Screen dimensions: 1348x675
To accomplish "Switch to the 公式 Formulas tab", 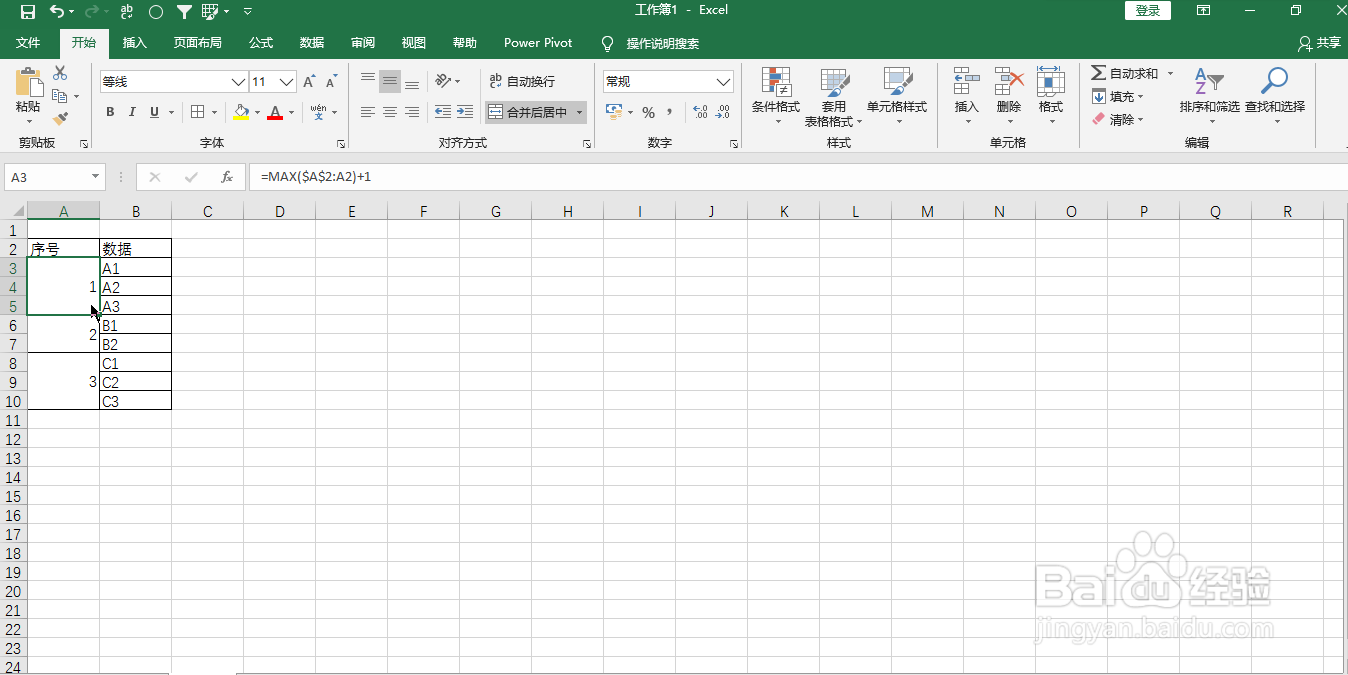I will [x=261, y=43].
